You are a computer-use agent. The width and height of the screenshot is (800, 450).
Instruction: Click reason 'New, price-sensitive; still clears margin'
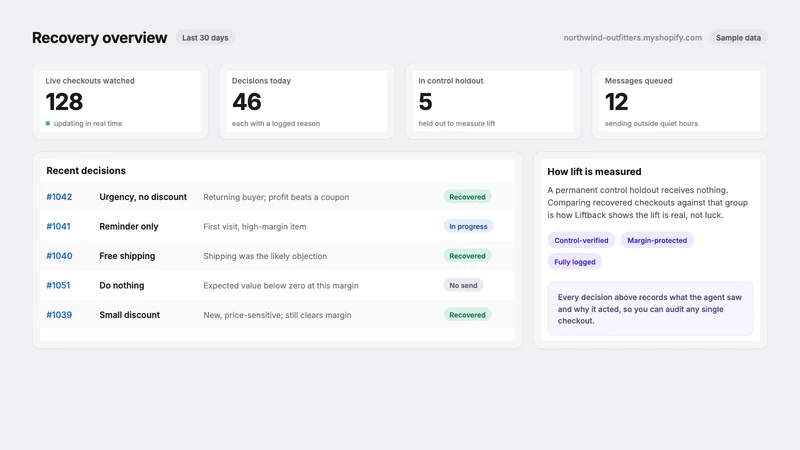277,315
